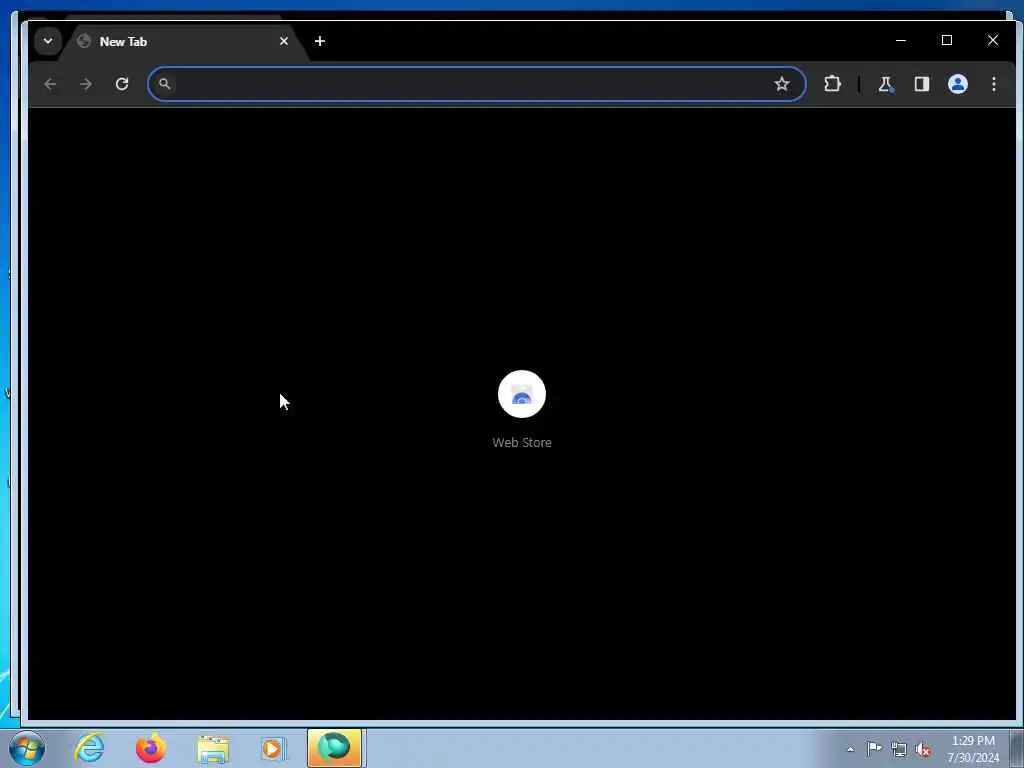The image size is (1024, 768).
Task: Click the muted volume tray icon
Action: (x=923, y=749)
